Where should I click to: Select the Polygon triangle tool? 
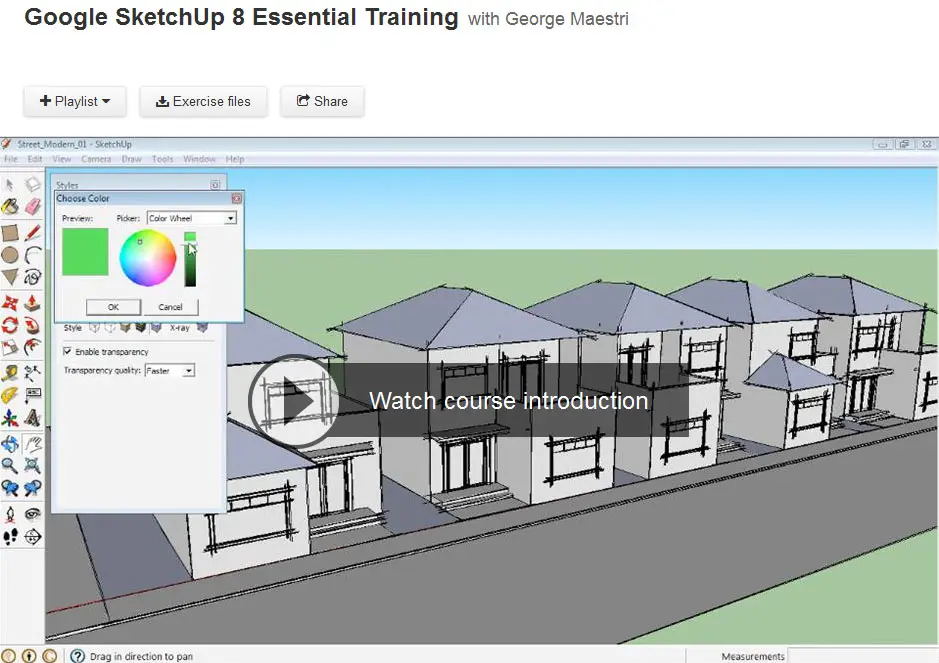(10, 277)
